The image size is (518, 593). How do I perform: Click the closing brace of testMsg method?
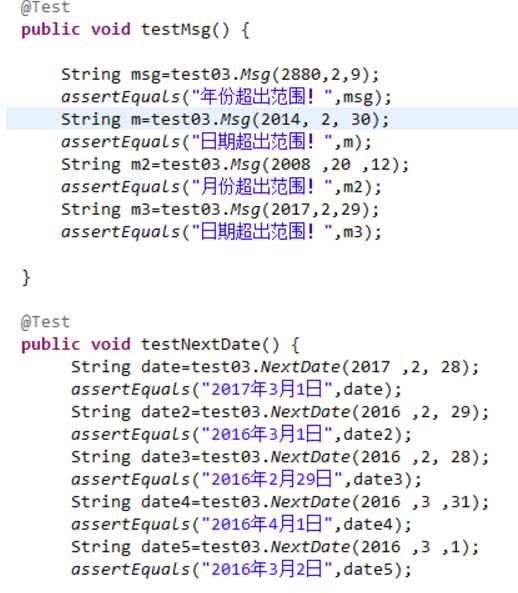(26, 277)
